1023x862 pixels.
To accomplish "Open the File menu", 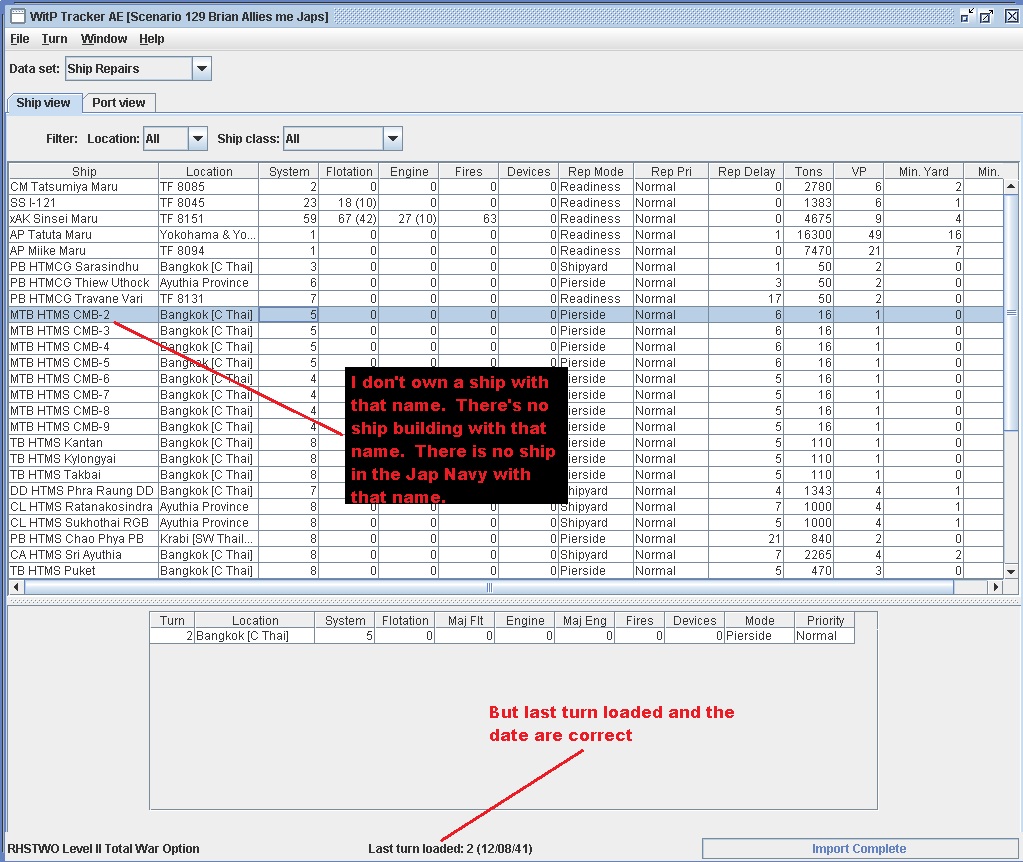I will tap(20, 38).
